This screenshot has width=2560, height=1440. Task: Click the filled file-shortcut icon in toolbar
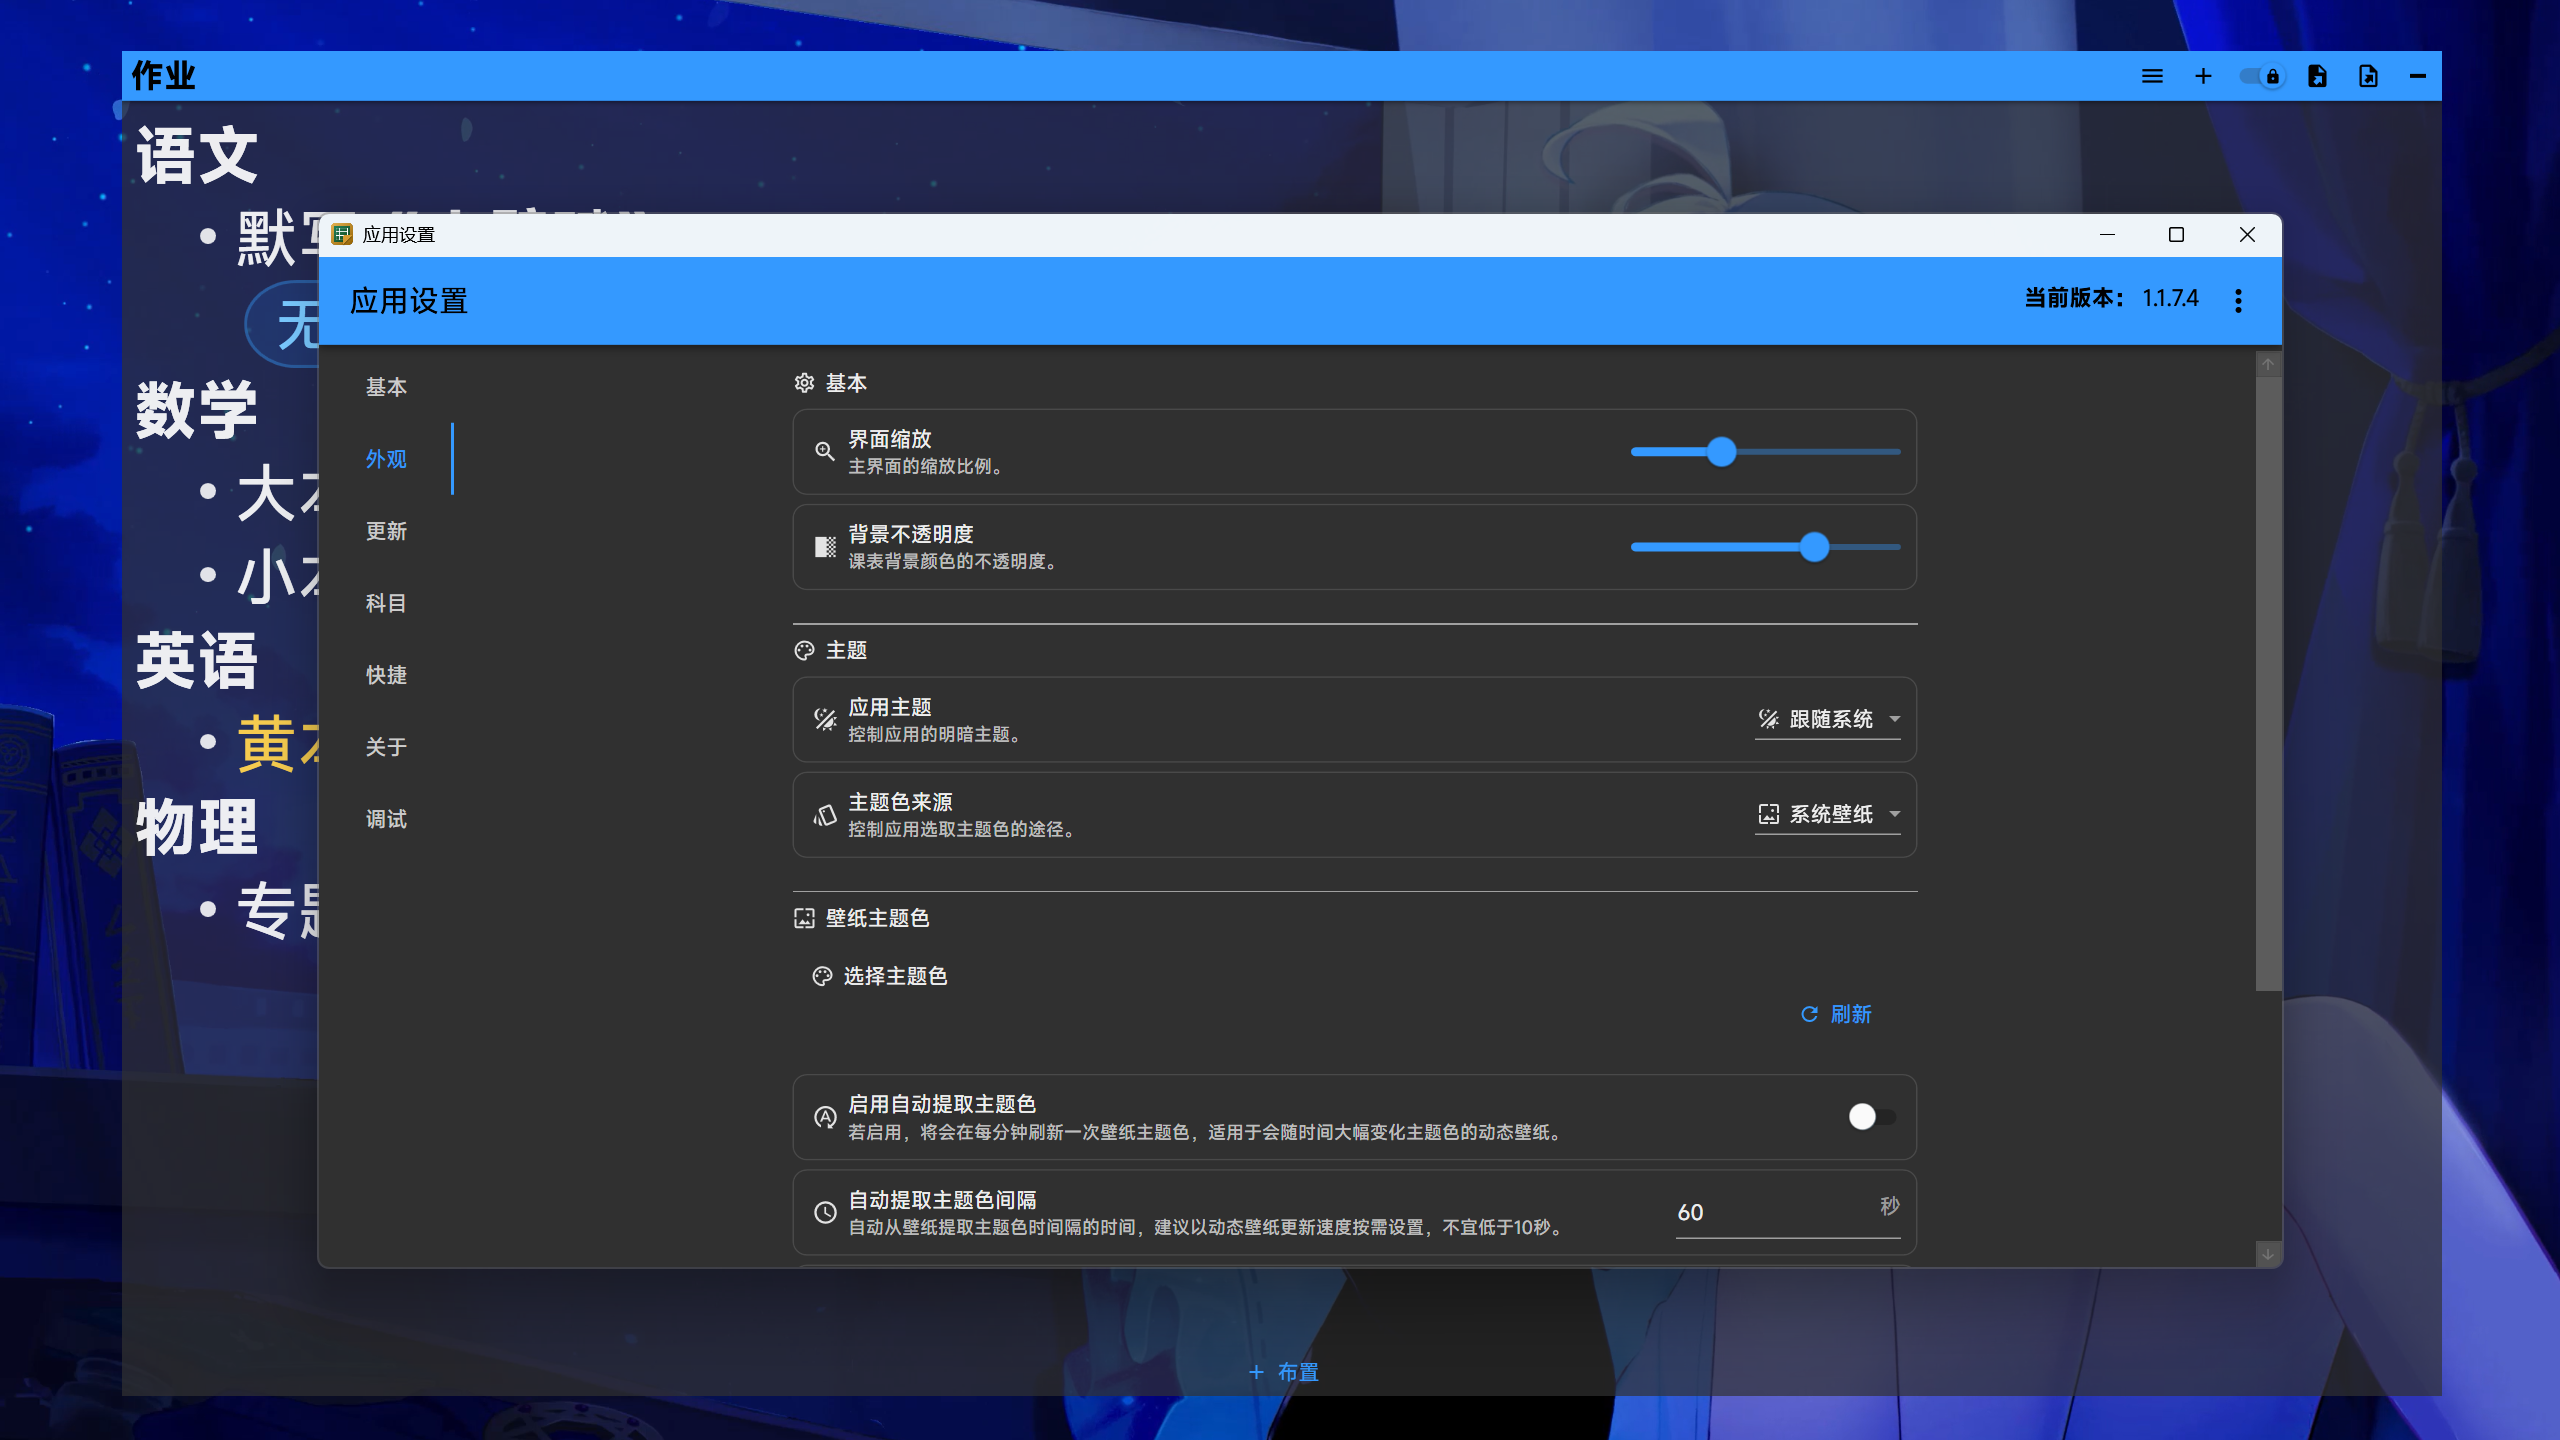pos(2317,76)
